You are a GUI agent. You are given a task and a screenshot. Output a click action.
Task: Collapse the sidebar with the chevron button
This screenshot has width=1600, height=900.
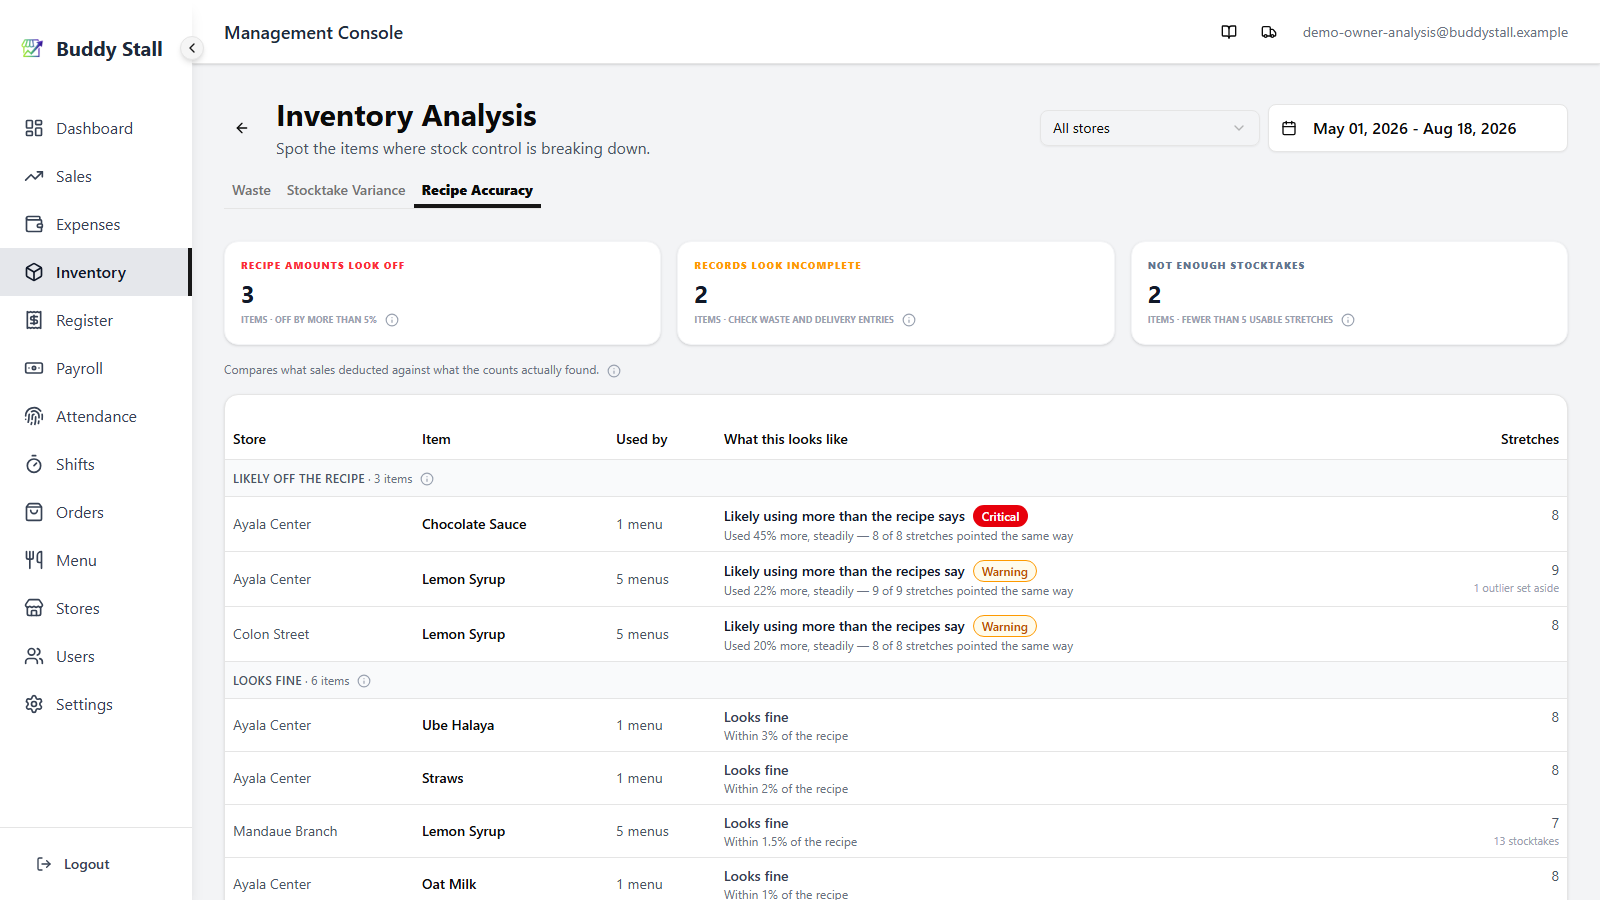192,48
